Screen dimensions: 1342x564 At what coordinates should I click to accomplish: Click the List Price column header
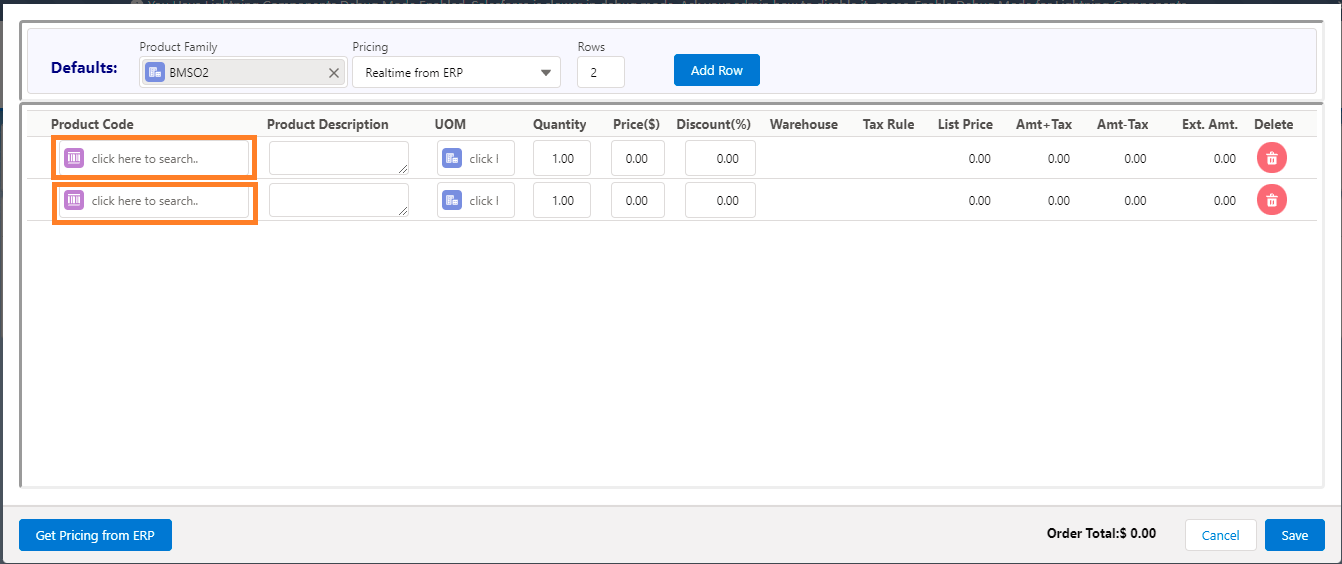pyautogui.click(x=965, y=124)
